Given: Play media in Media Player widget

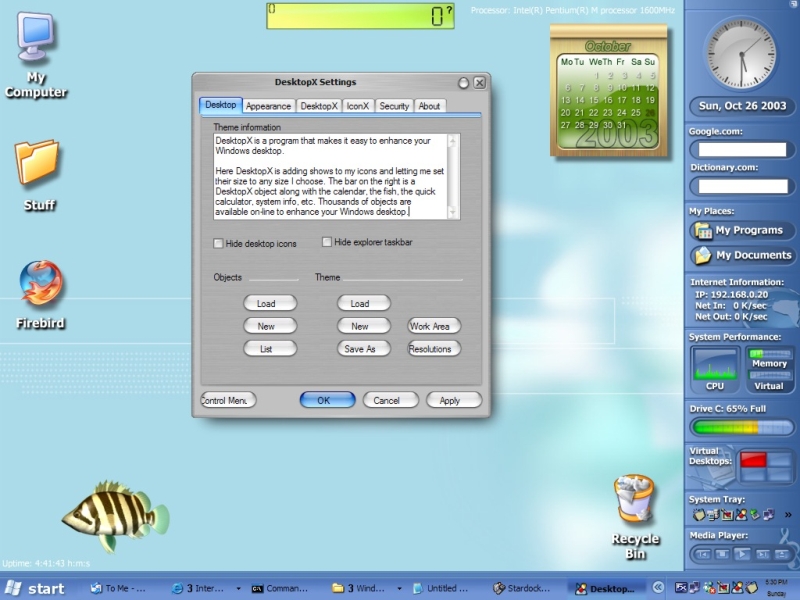Looking at the screenshot, I should (742, 554).
